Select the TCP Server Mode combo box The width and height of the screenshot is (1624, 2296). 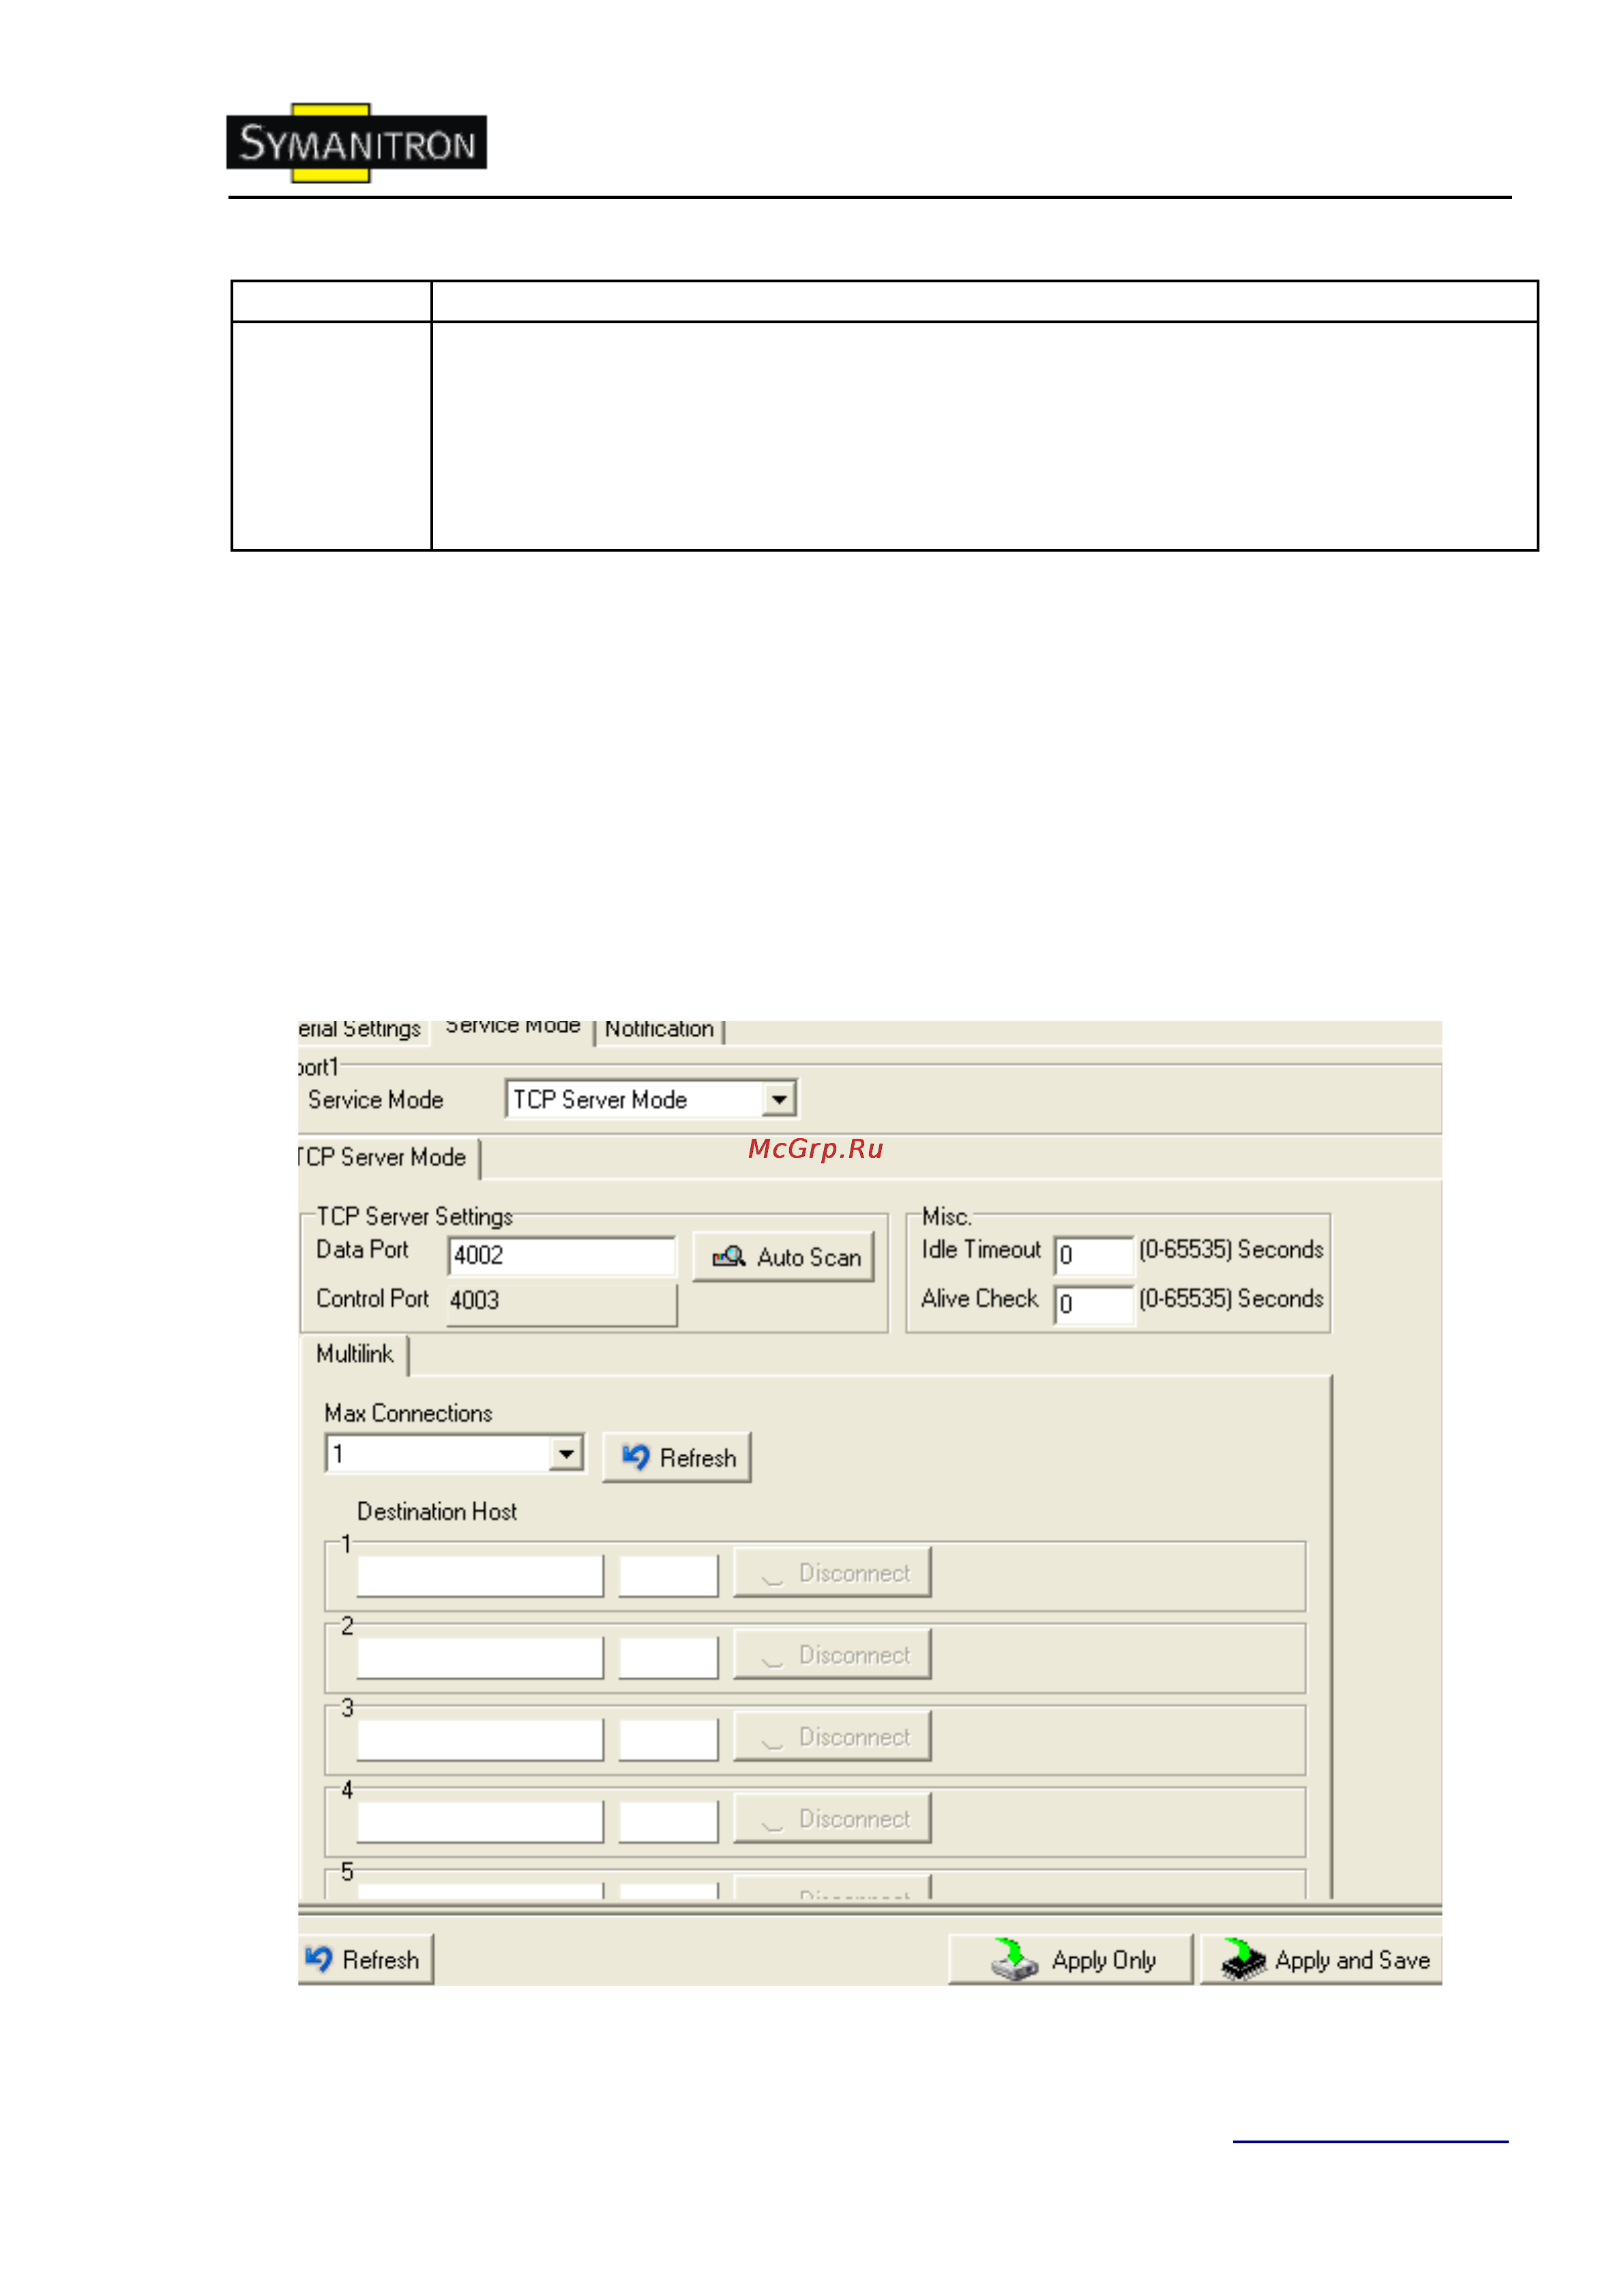click(651, 1099)
